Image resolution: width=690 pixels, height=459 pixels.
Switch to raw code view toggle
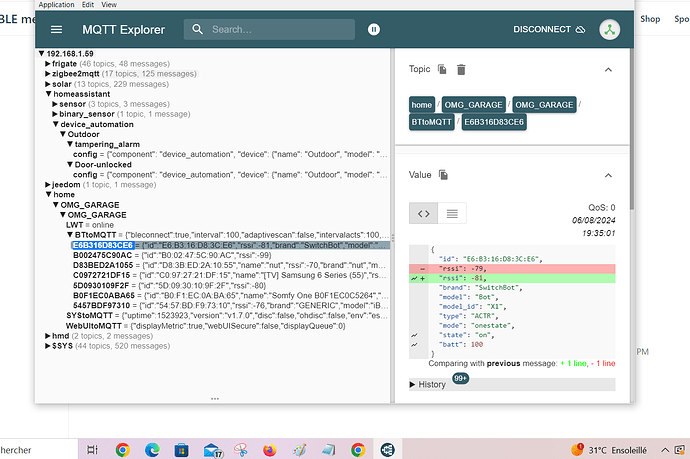coord(423,213)
